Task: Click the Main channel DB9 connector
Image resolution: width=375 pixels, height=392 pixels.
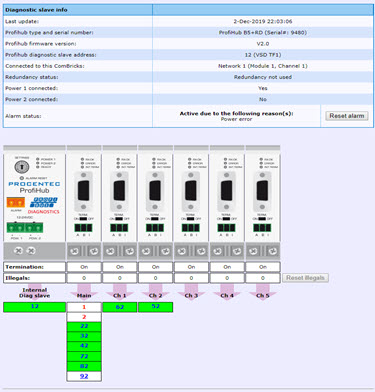Action: click(x=84, y=191)
